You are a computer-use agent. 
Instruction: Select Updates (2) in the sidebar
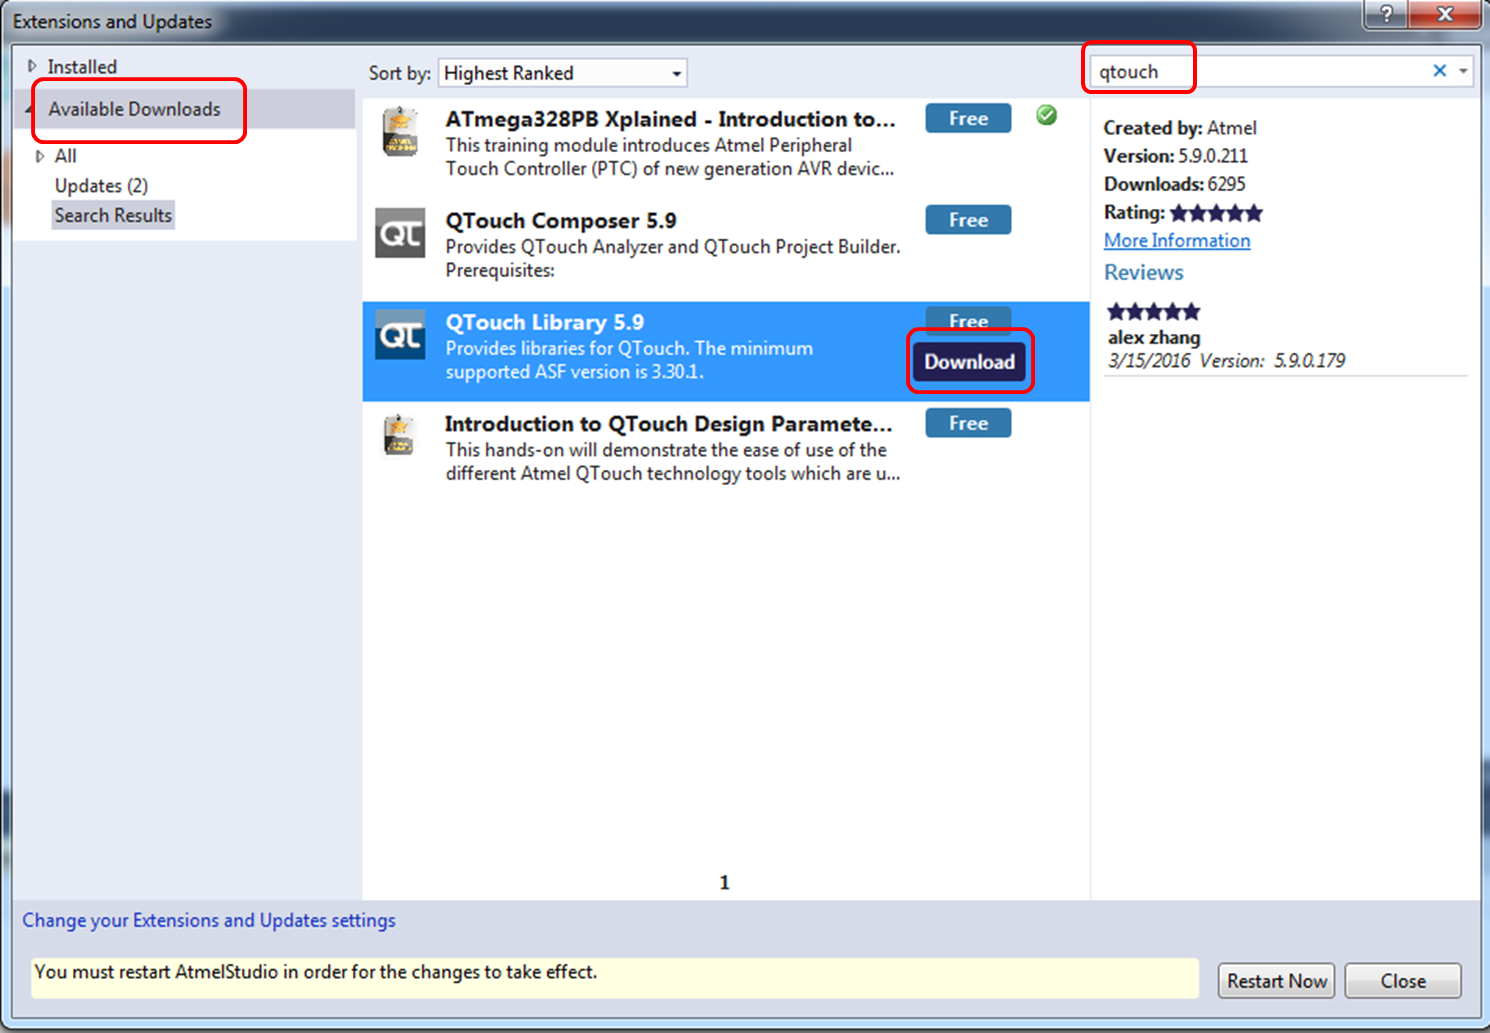(101, 186)
